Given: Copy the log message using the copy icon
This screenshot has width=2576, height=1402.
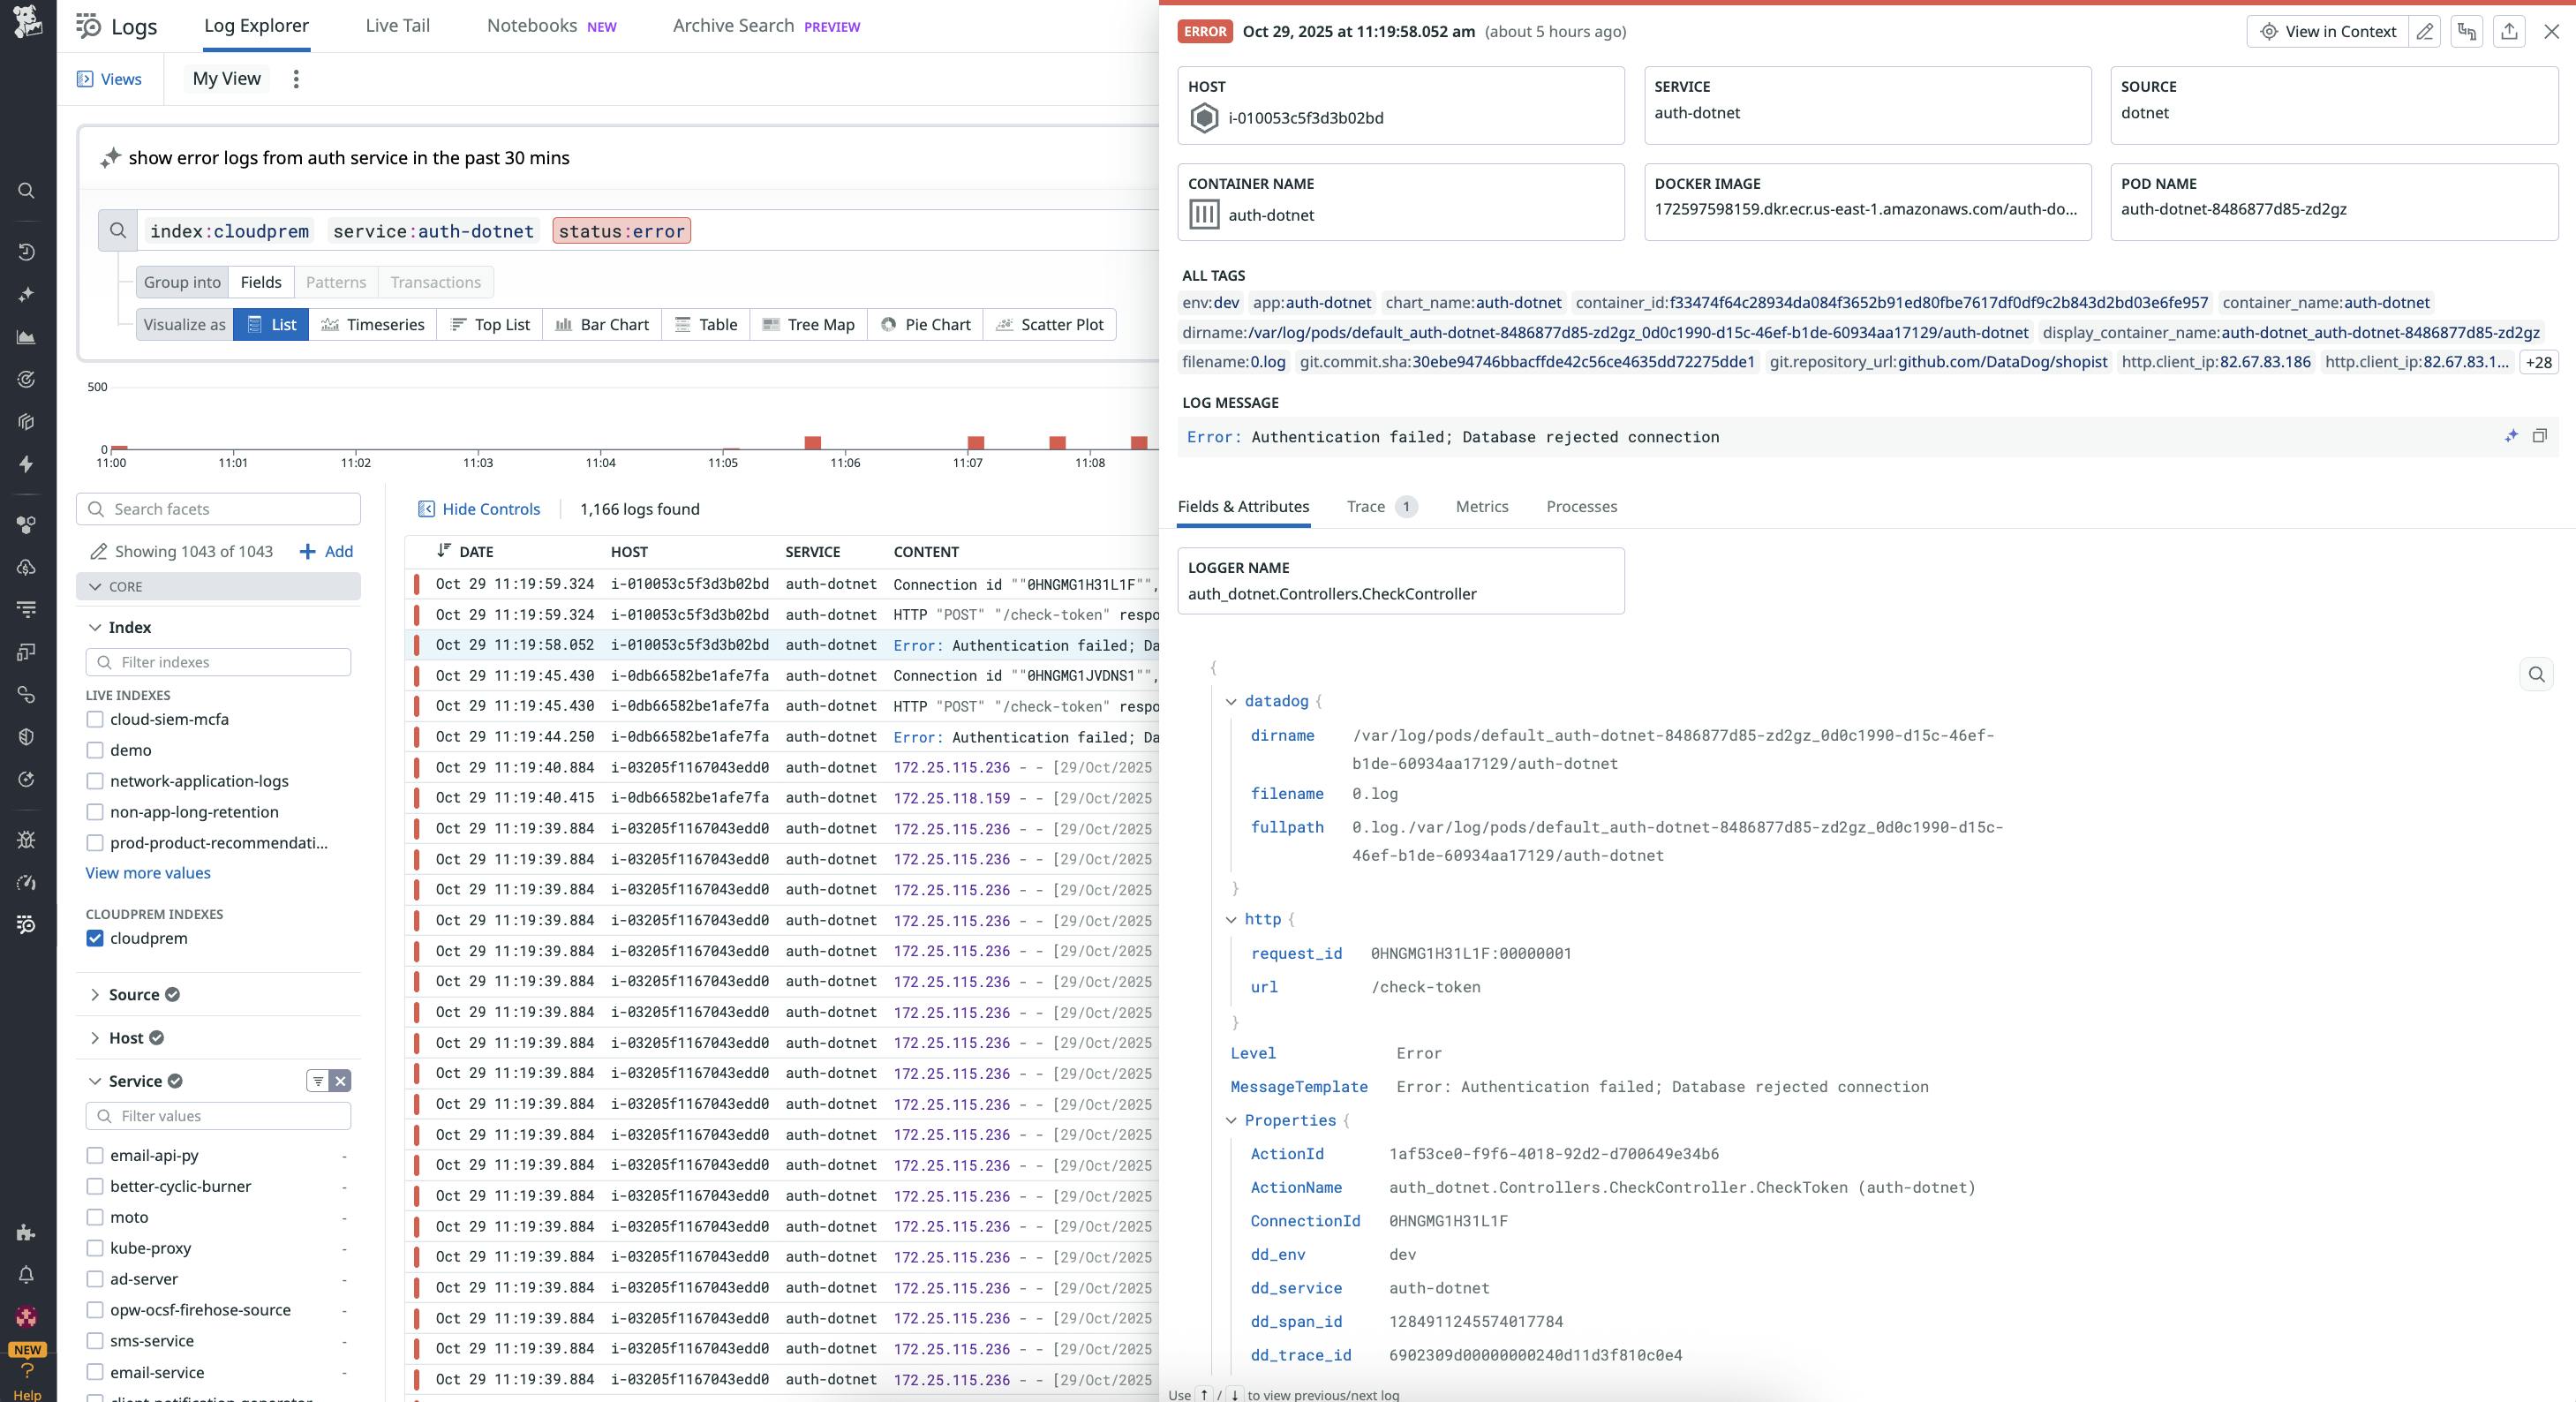Looking at the screenshot, I should point(2540,436).
